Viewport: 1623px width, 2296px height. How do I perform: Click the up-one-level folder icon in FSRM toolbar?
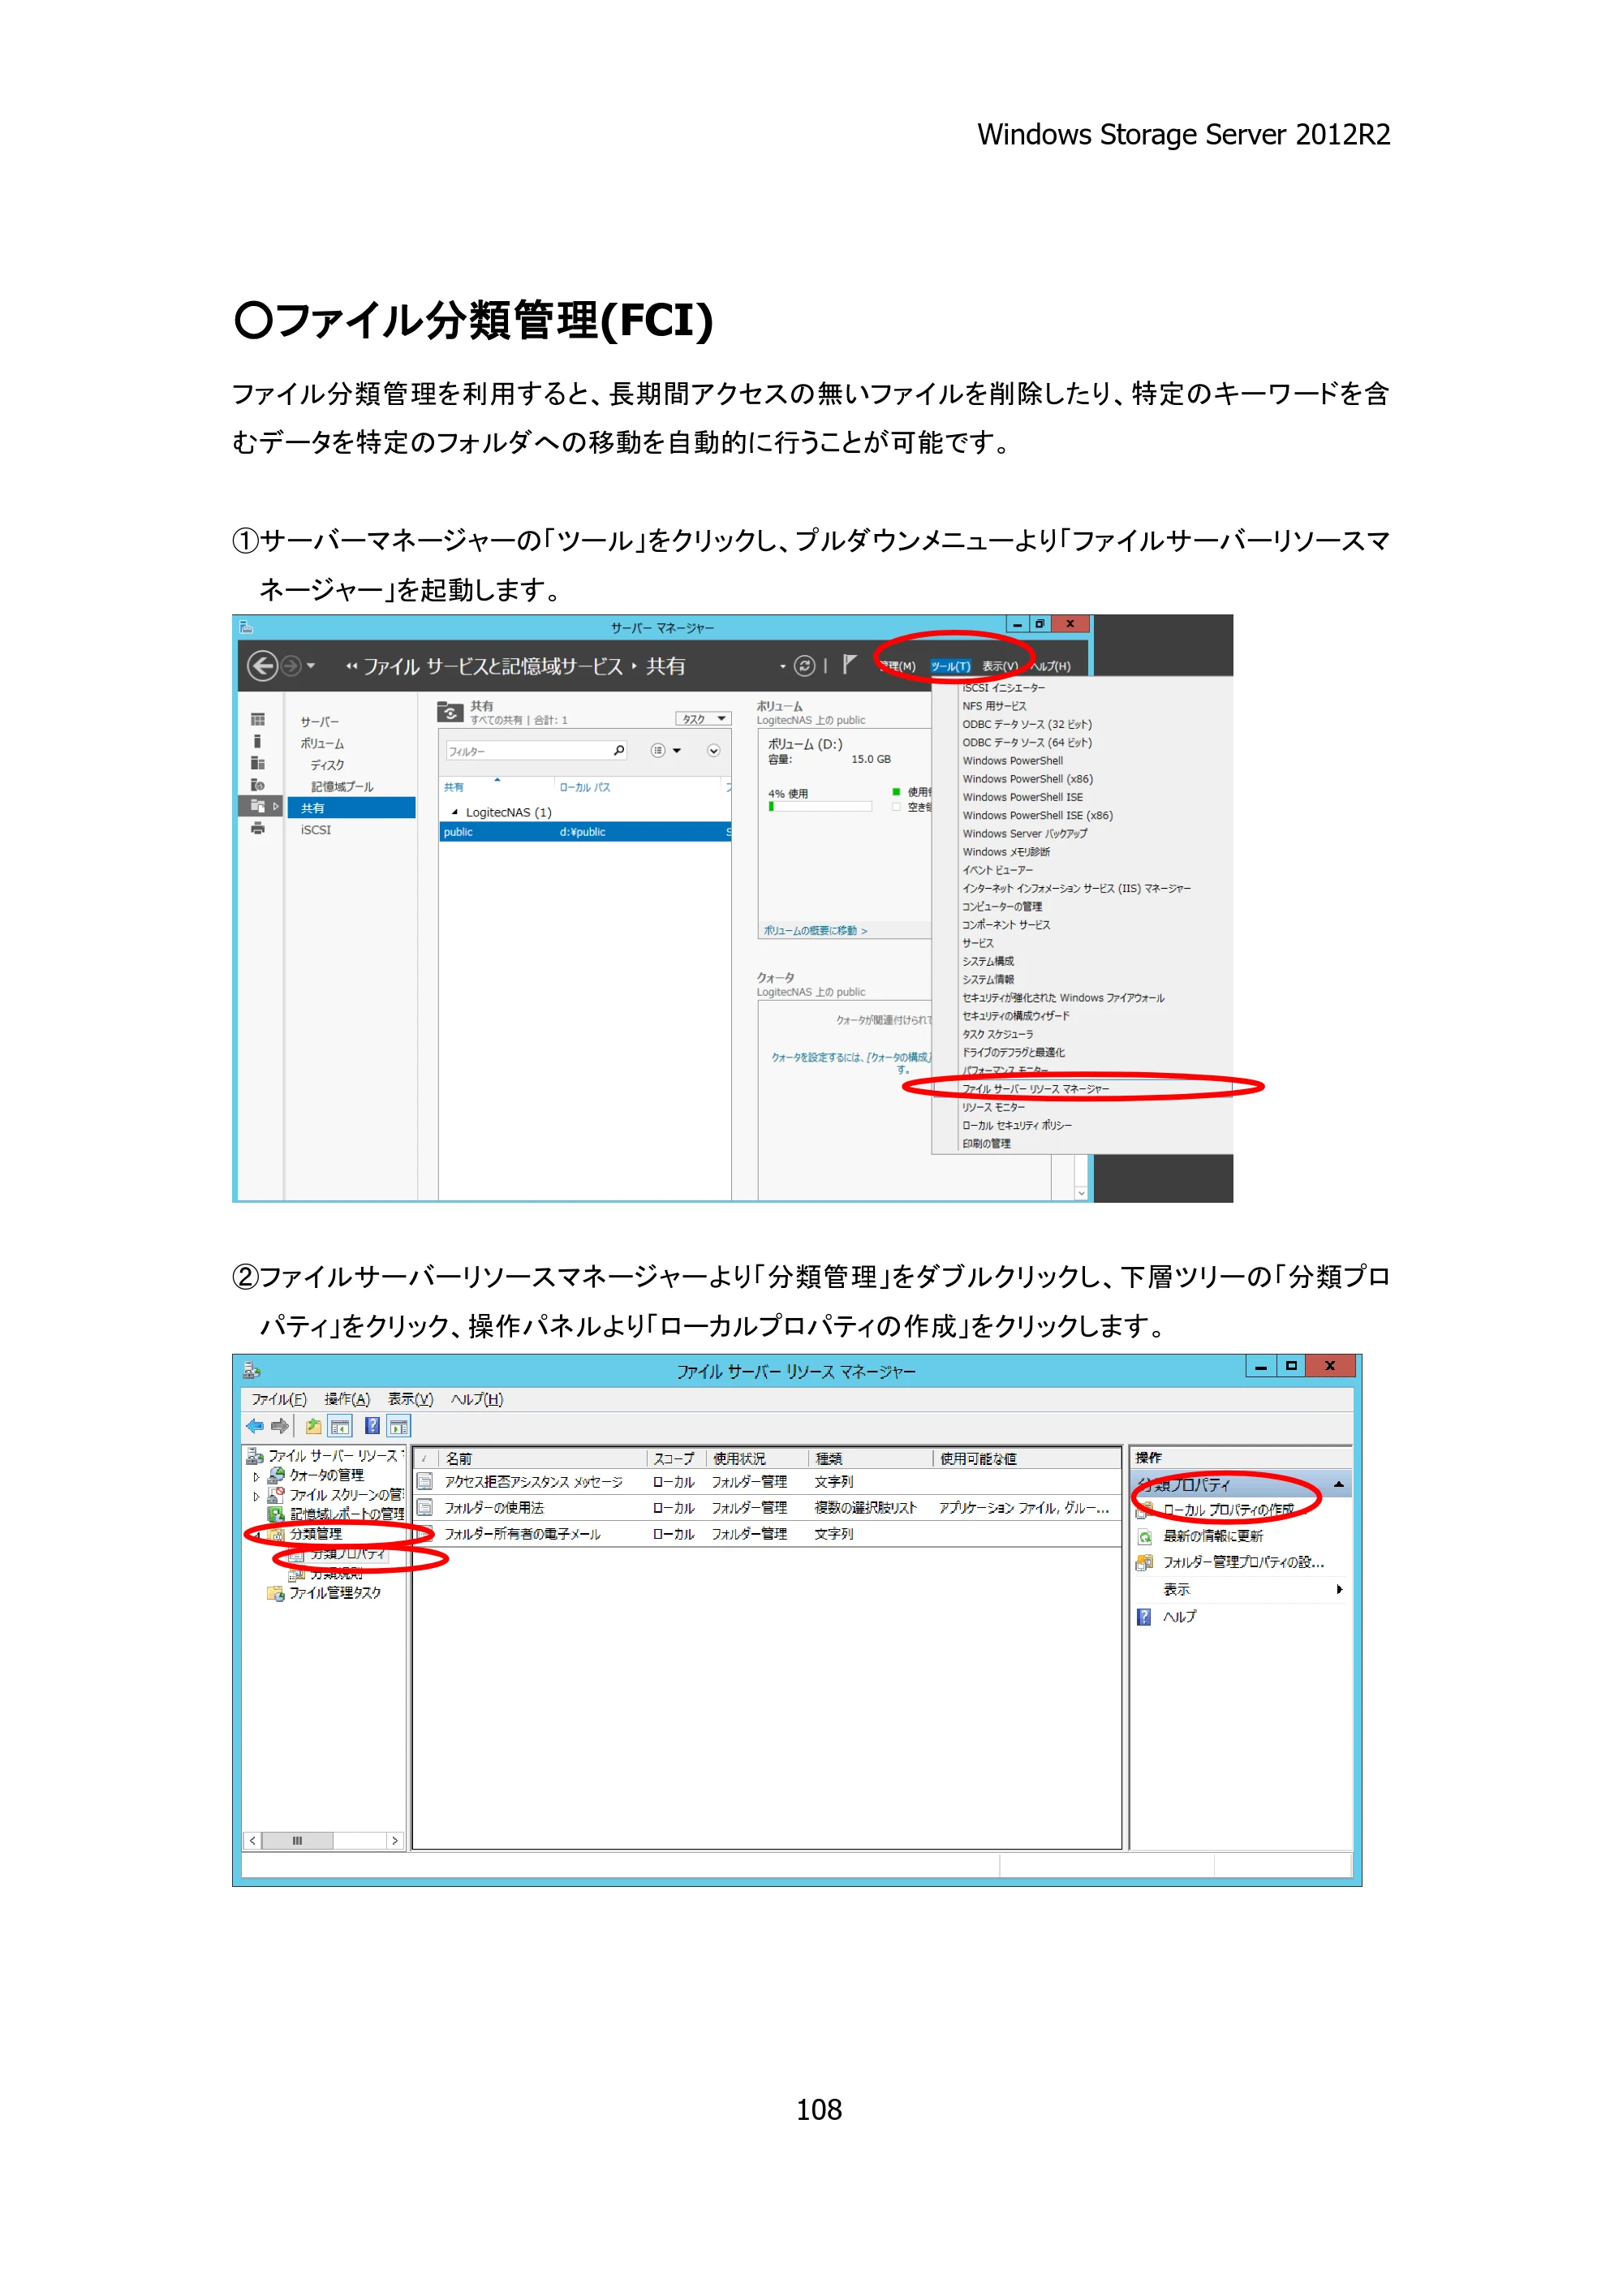point(313,1426)
